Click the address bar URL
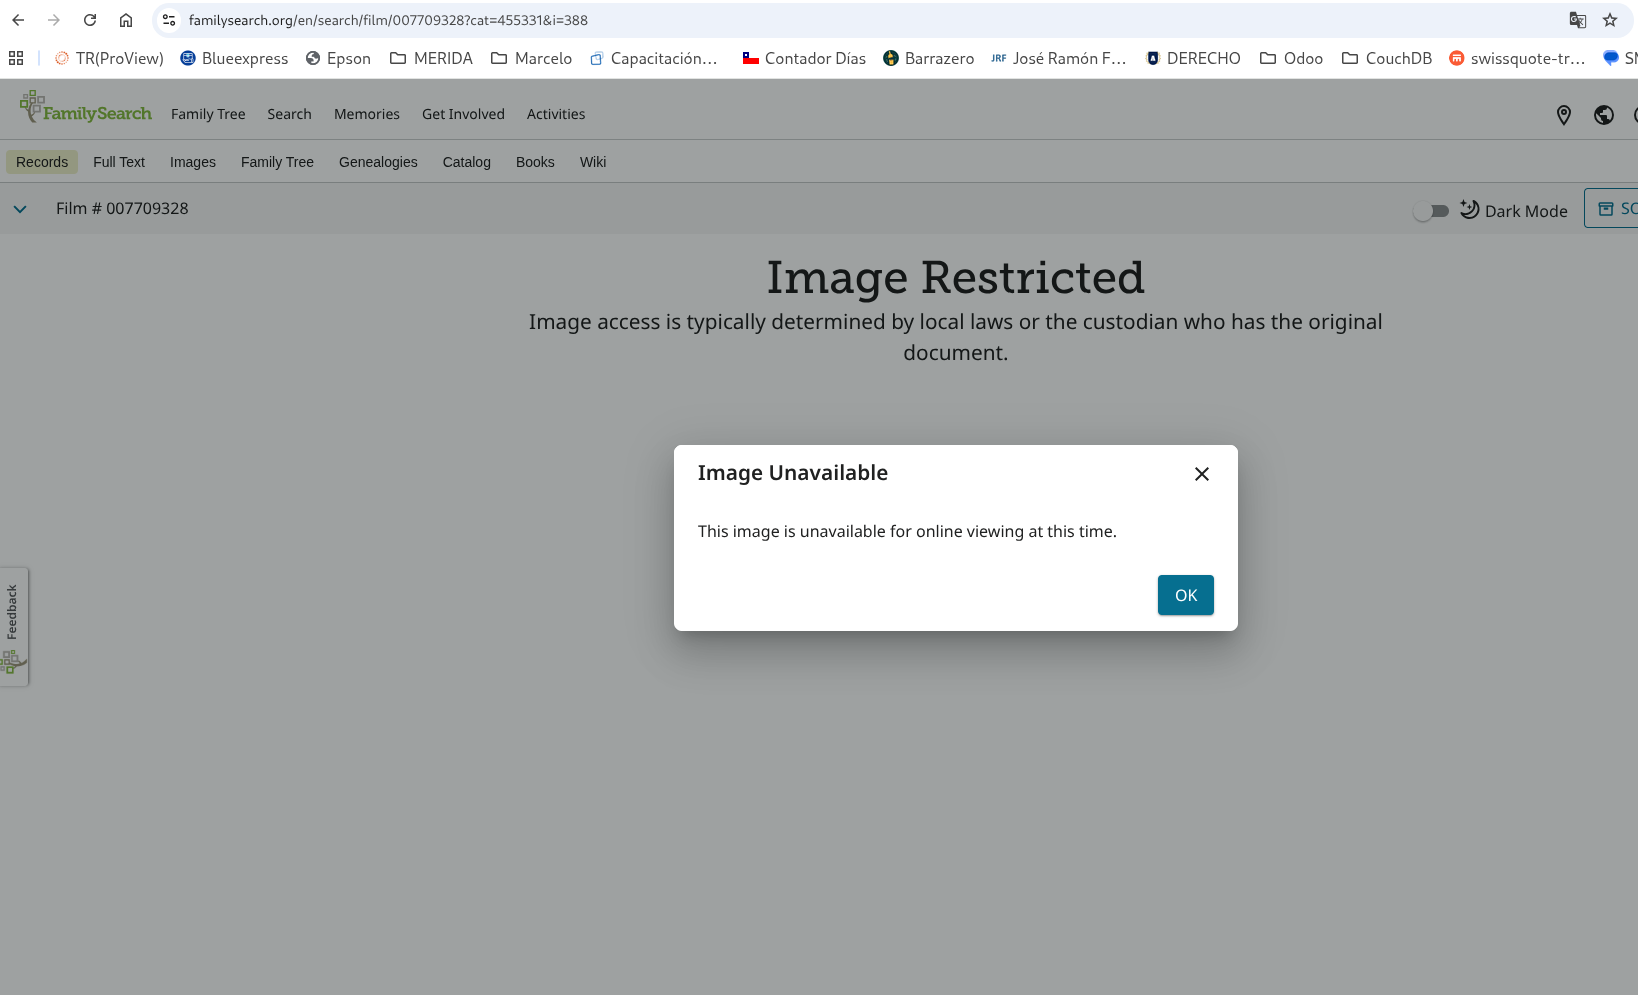The image size is (1638, 995). click(388, 20)
